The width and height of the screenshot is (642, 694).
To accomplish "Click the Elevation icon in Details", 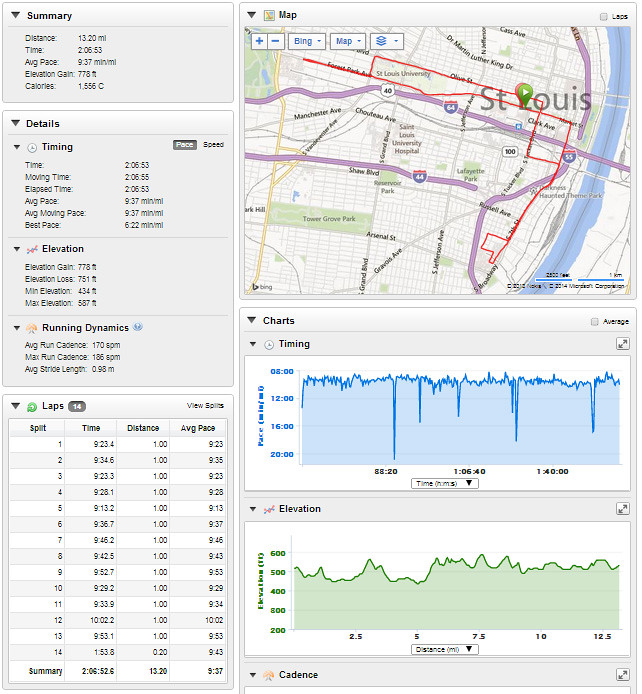I will coord(32,250).
